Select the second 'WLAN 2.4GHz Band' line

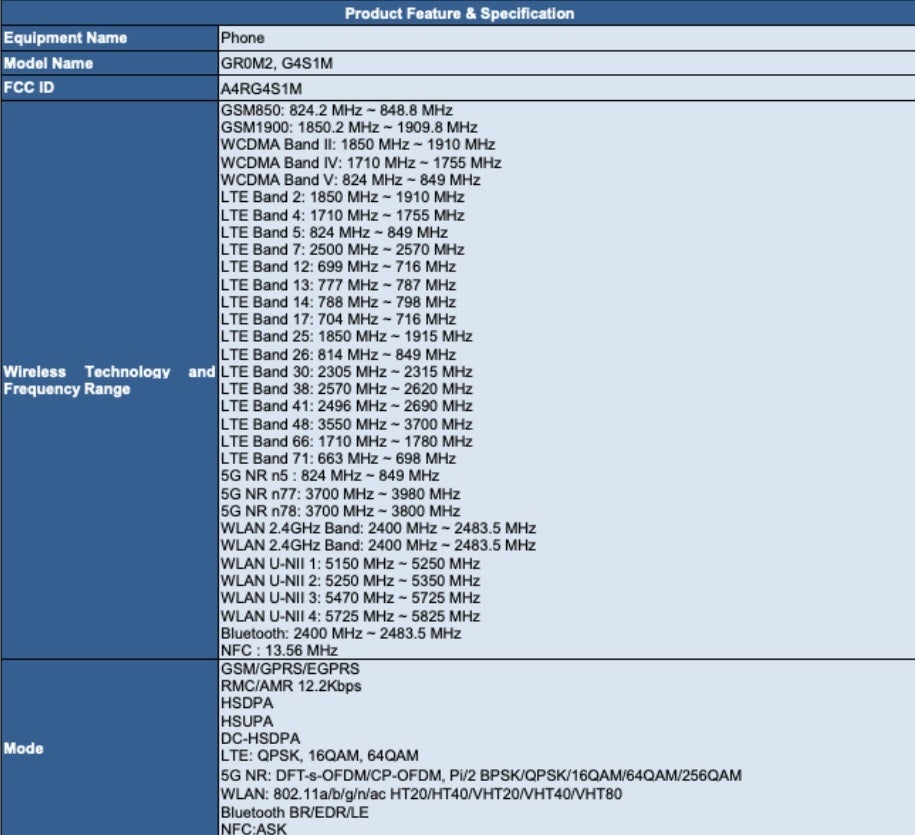point(378,545)
